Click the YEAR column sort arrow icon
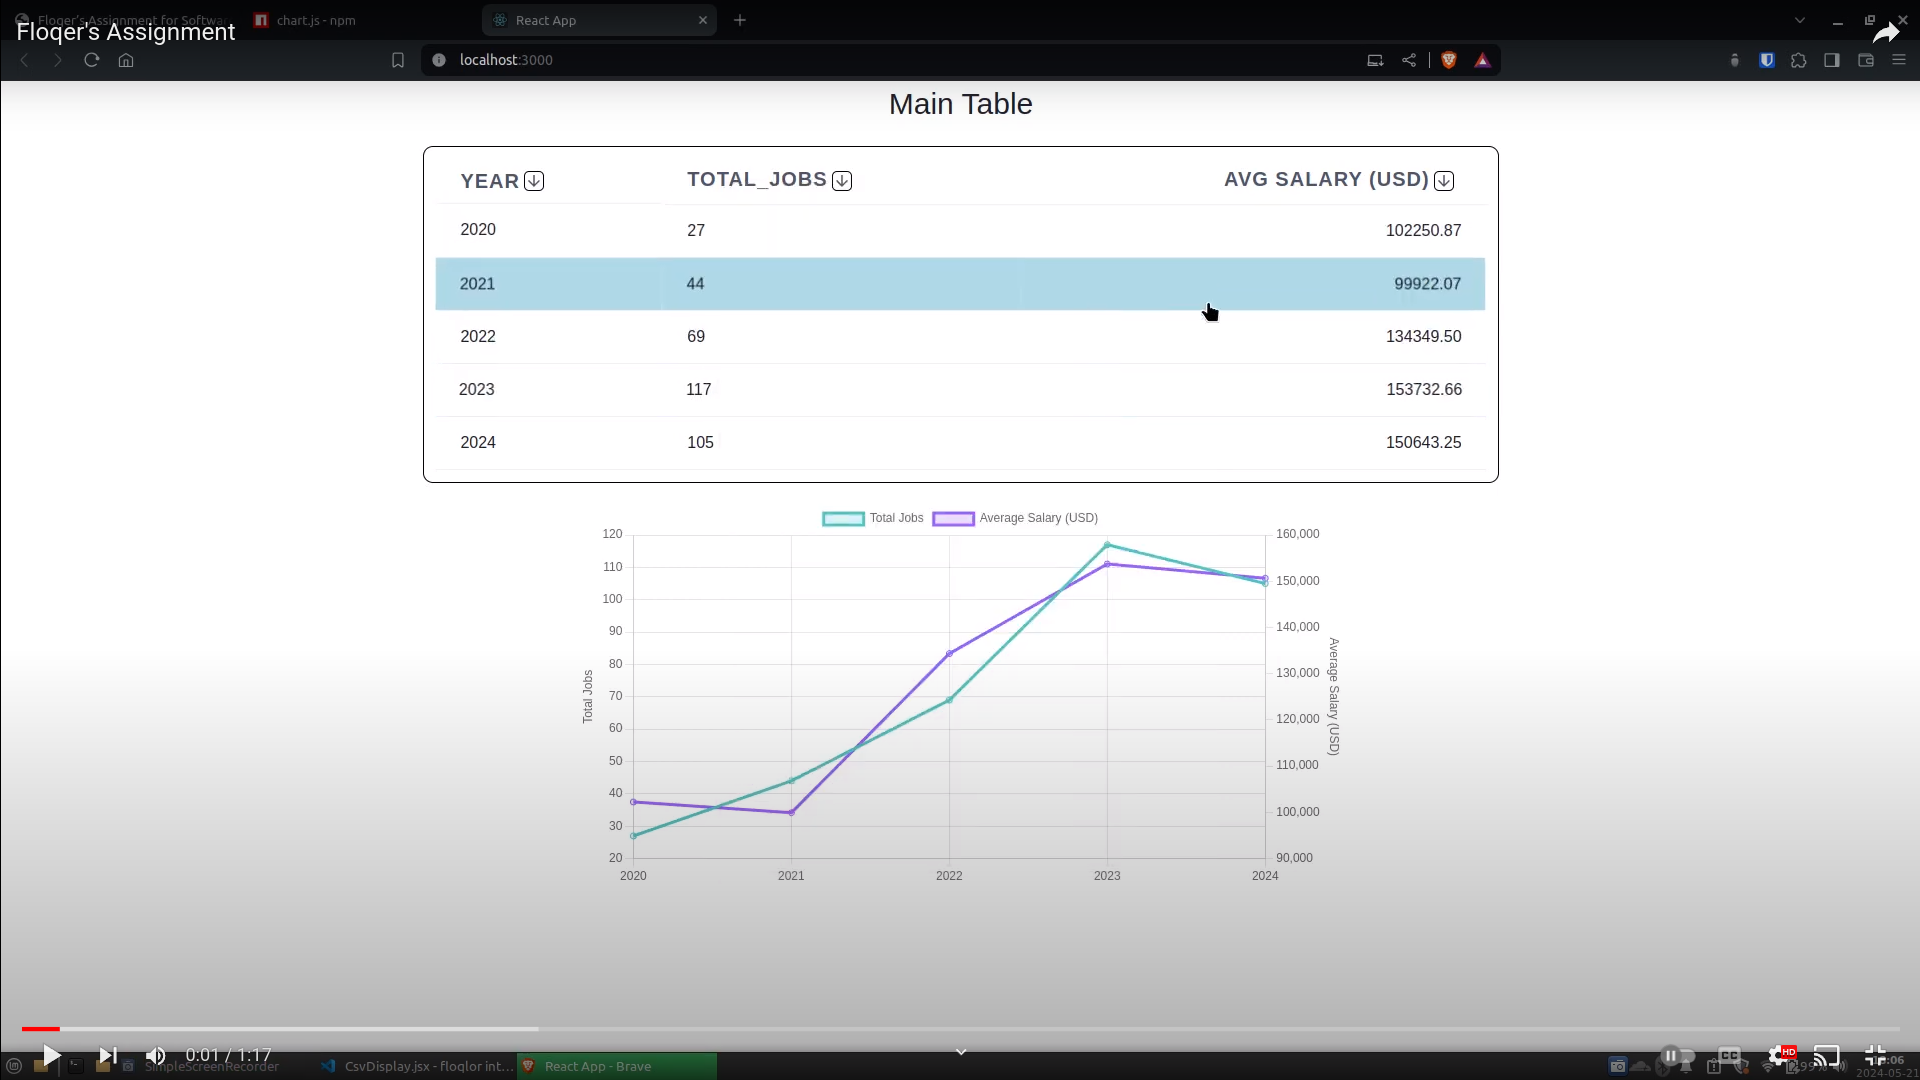Viewport: 1920px width, 1080px height. coord(534,181)
